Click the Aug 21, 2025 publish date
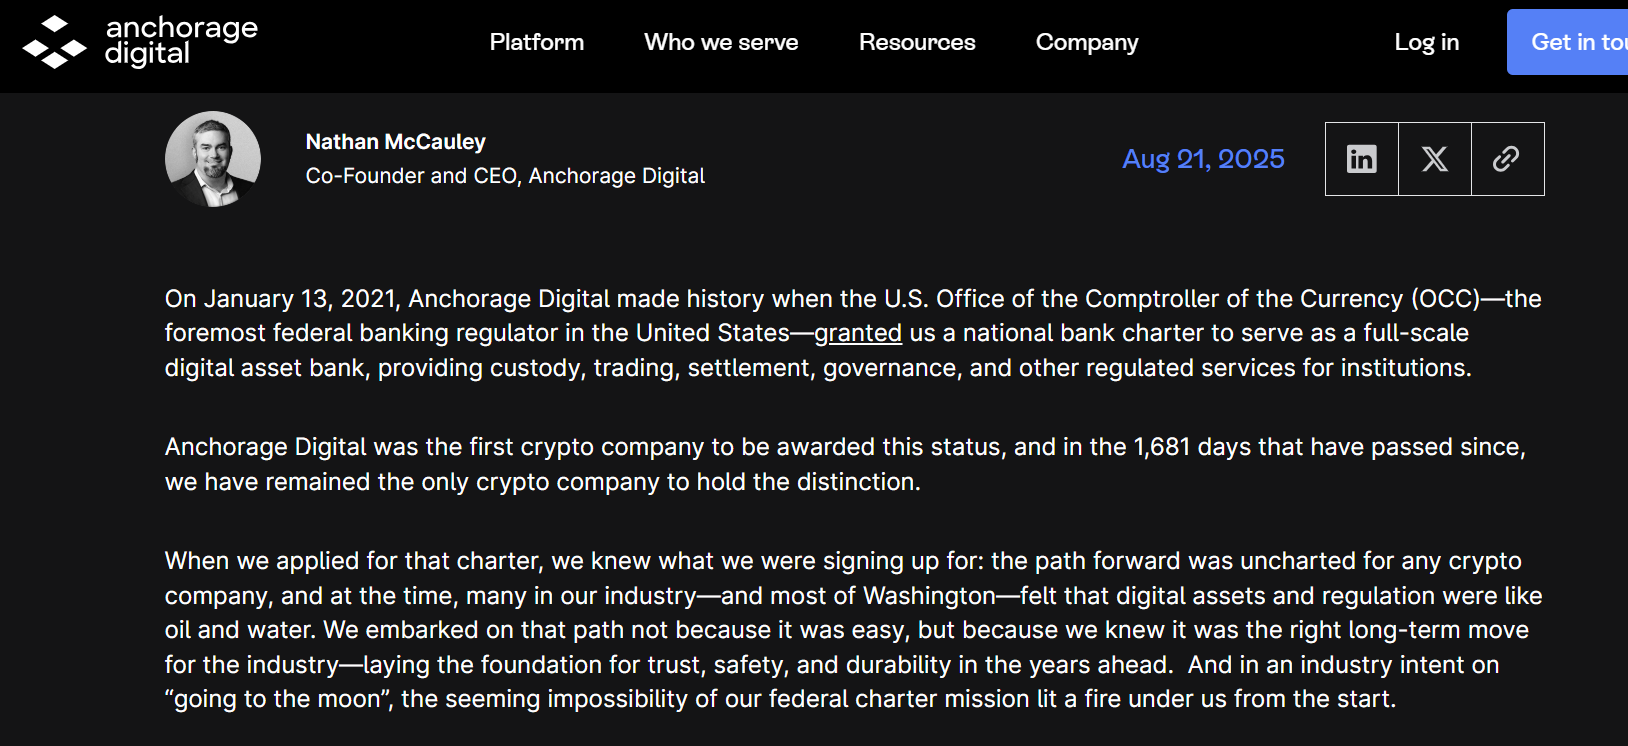1628x746 pixels. 1203,159
